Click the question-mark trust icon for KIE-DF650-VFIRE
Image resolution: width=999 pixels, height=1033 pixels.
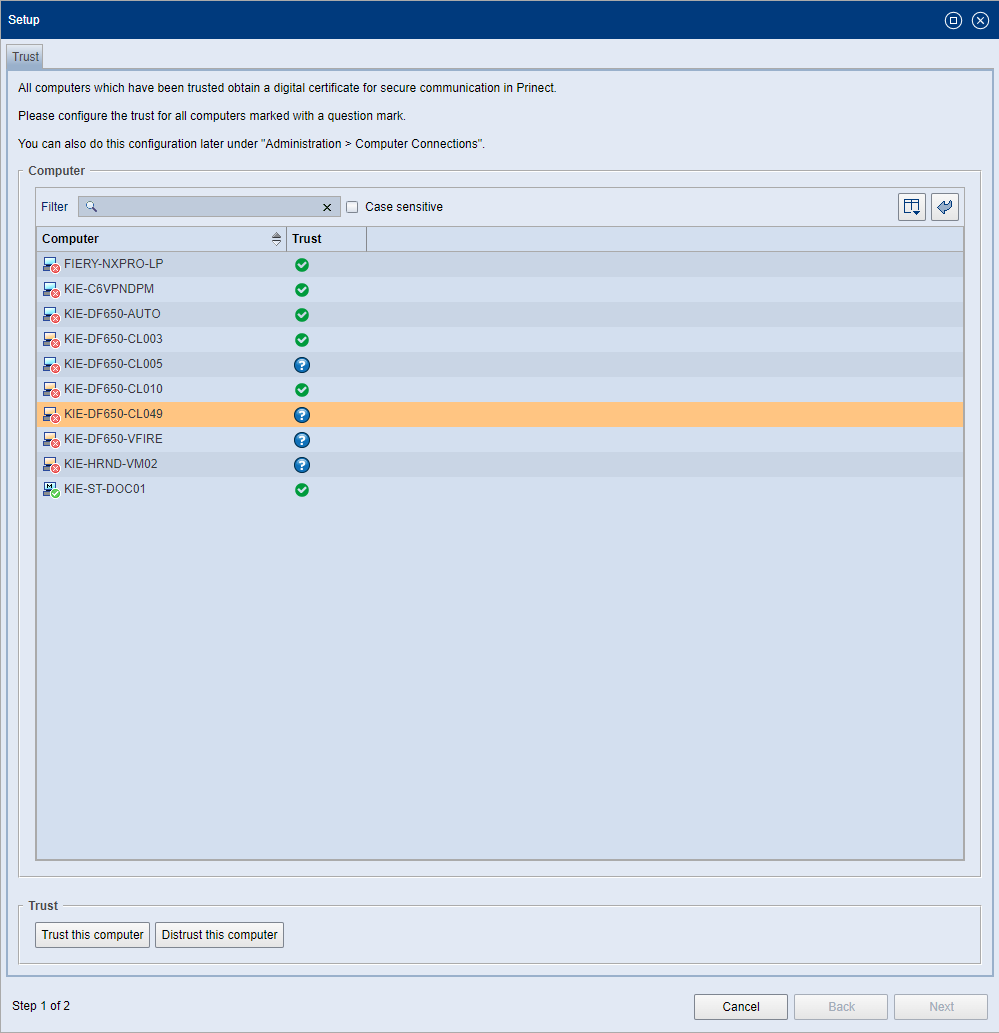pos(301,439)
